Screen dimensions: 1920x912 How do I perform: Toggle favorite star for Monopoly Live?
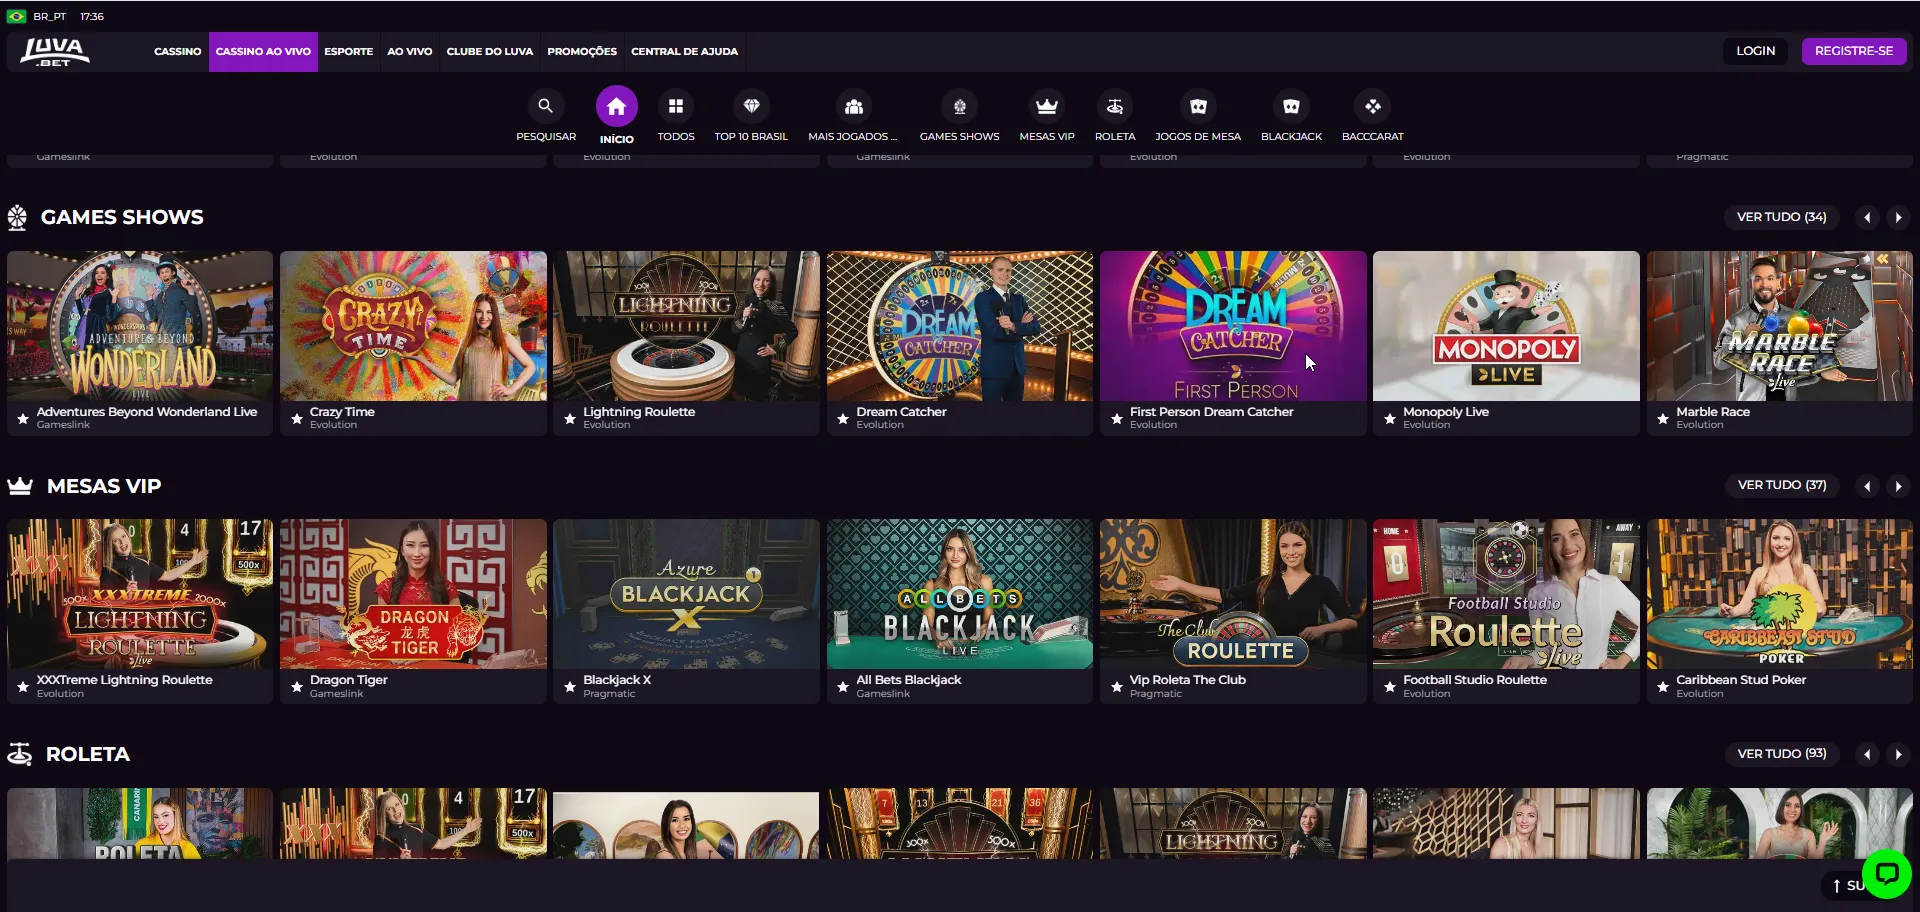coord(1390,419)
